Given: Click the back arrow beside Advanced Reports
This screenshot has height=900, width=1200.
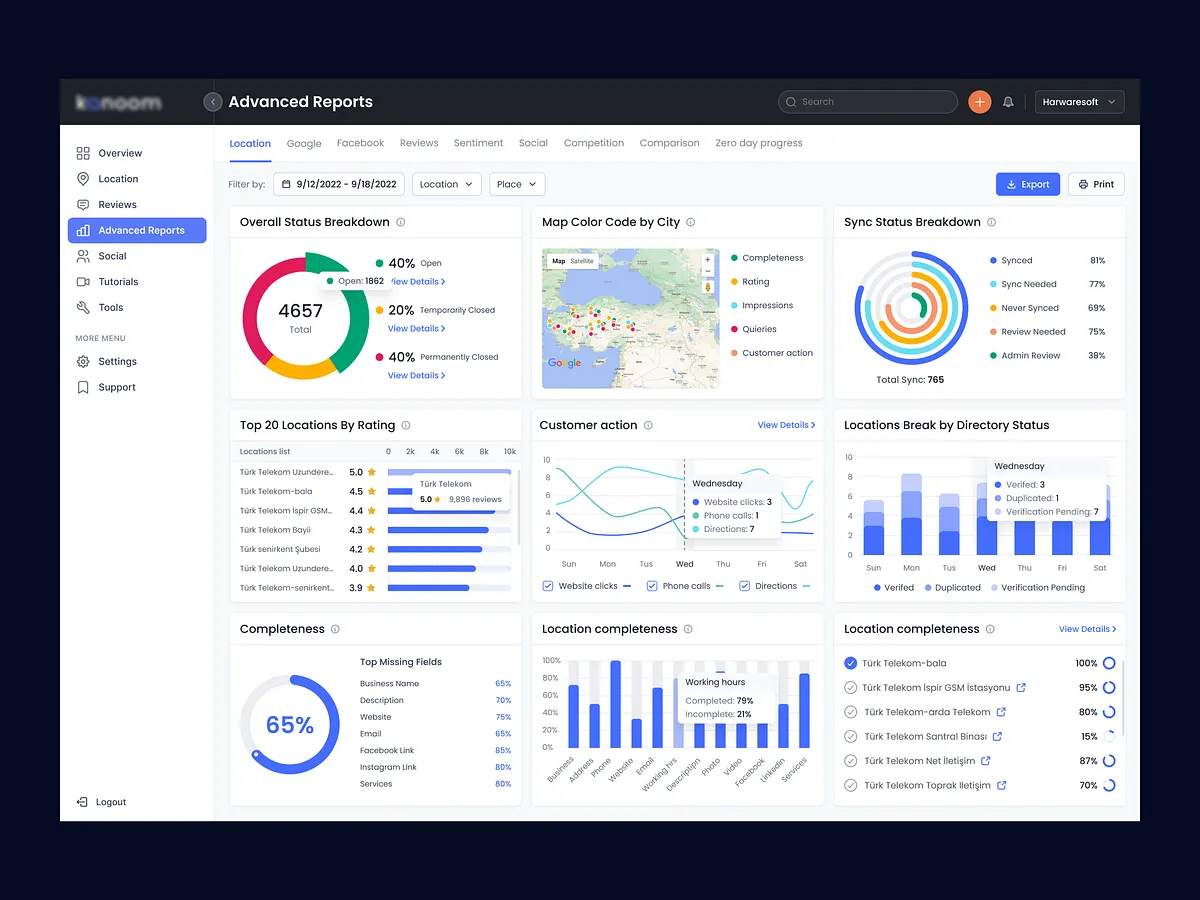Looking at the screenshot, I should (212, 102).
